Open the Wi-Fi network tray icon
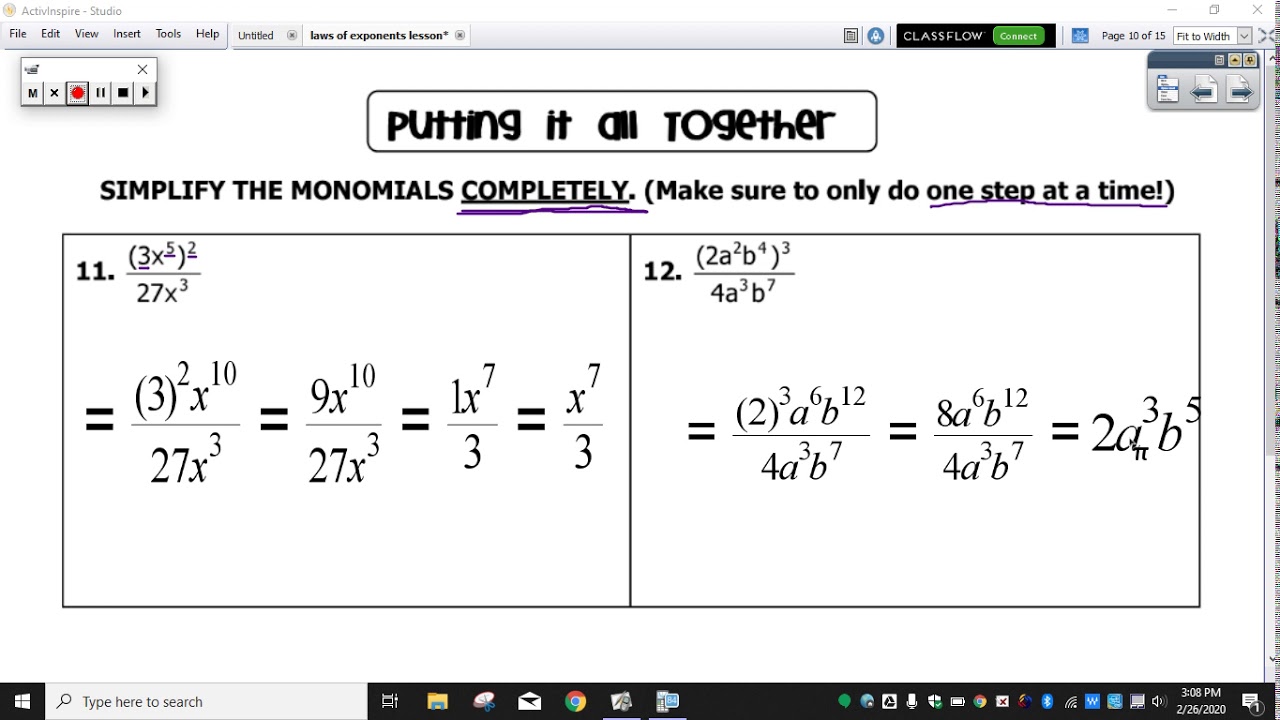 click(1070, 701)
